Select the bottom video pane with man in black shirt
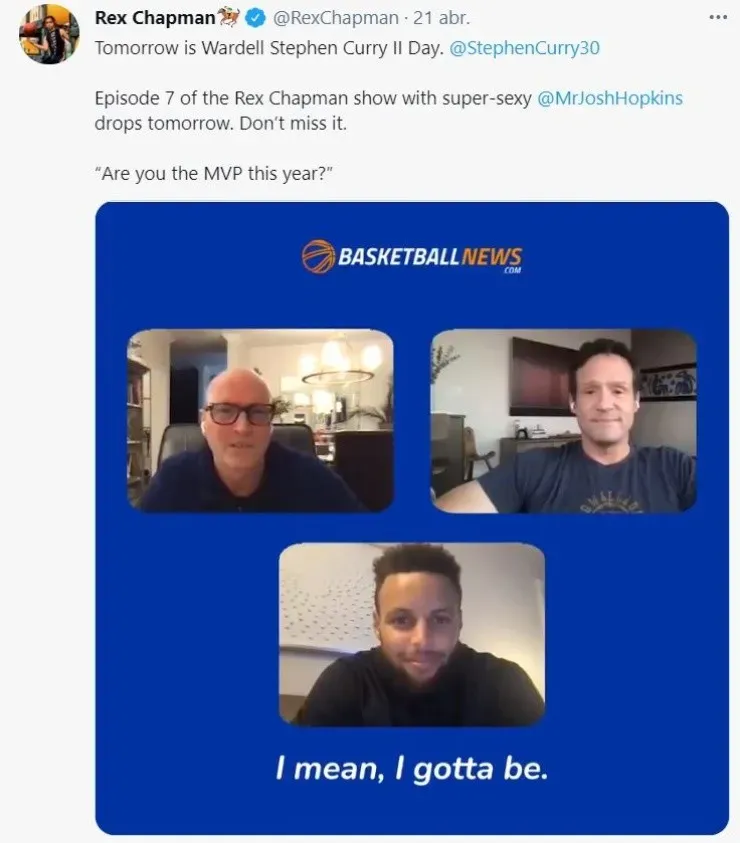740x843 pixels. coord(412,634)
